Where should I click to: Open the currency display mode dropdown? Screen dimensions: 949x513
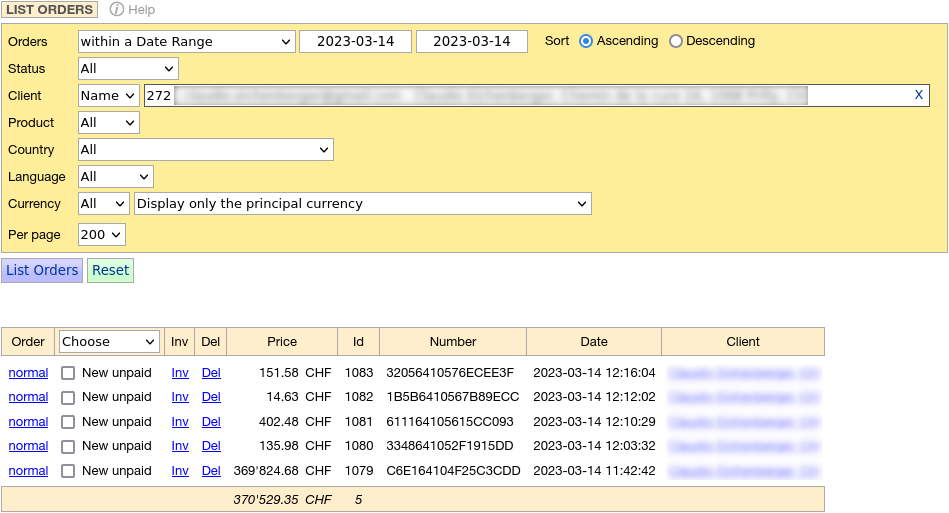362,204
